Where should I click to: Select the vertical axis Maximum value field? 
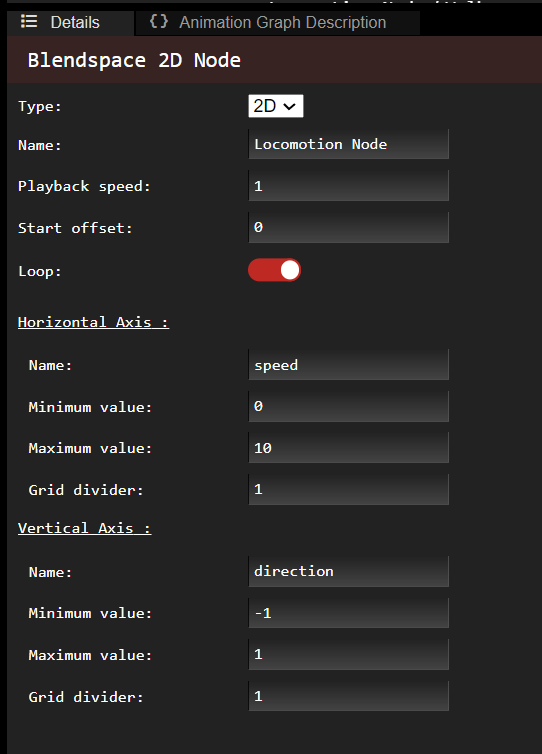tap(349, 654)
